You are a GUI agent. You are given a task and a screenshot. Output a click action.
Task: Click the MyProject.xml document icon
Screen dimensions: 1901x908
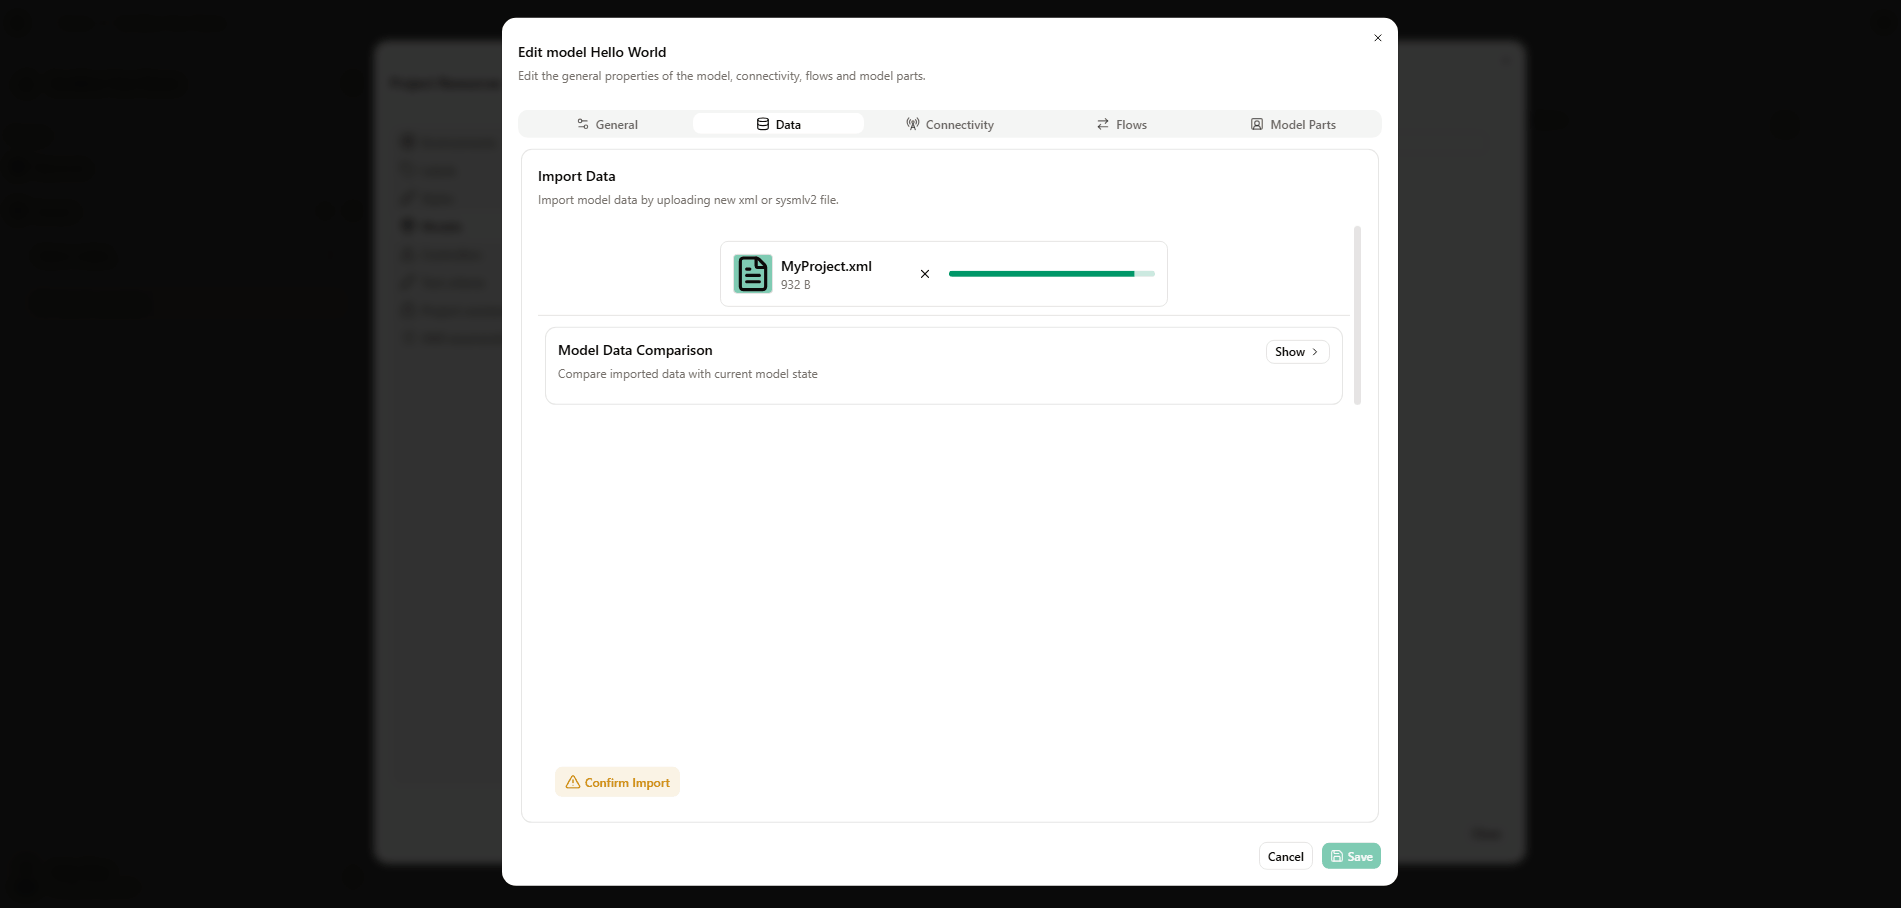point(753,274)
